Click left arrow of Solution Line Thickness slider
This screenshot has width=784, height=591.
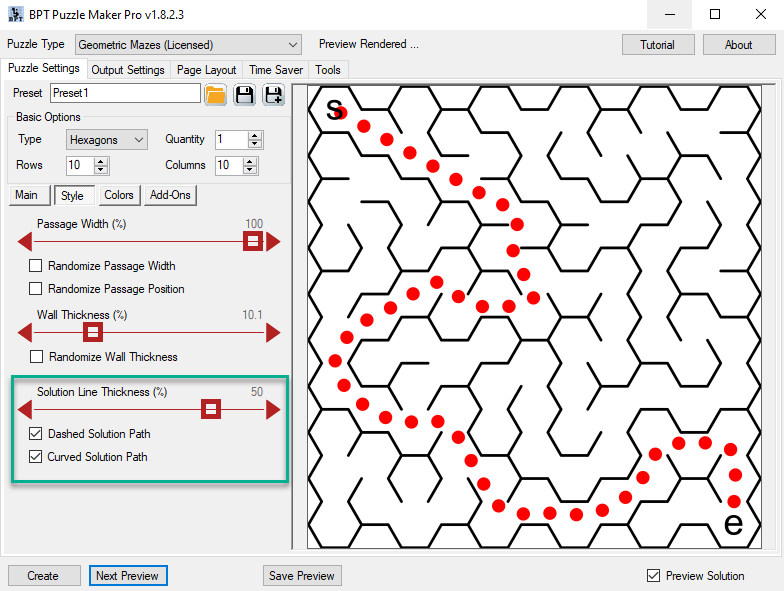[26, 409]
